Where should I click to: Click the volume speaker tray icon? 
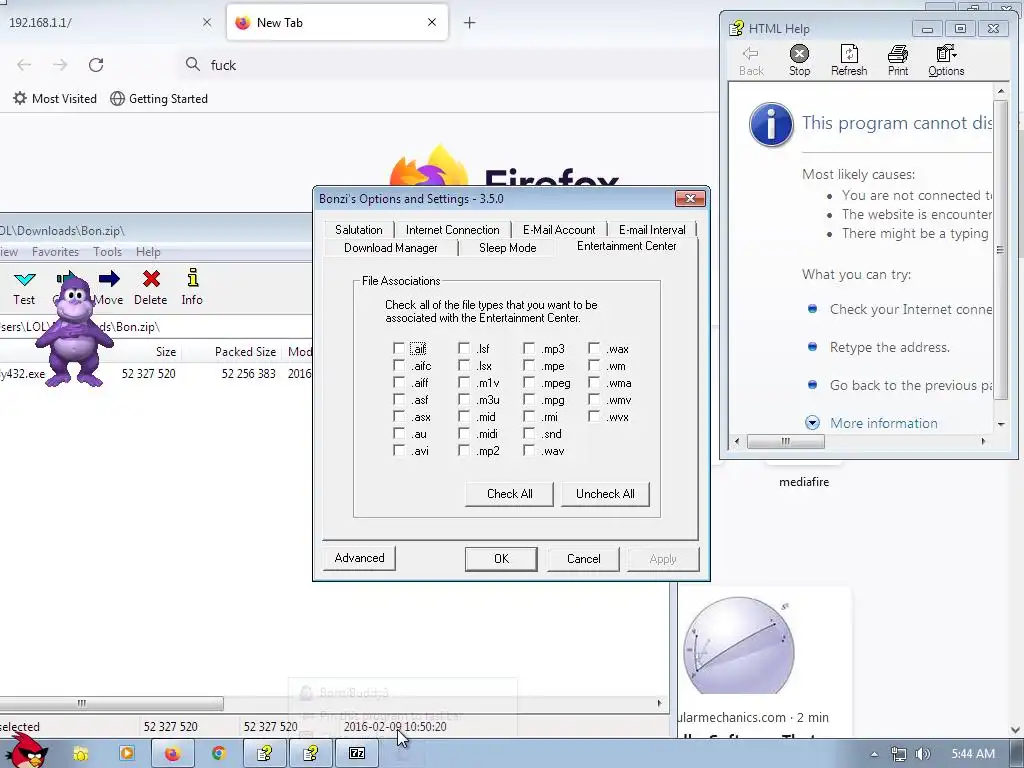(923, 754)
